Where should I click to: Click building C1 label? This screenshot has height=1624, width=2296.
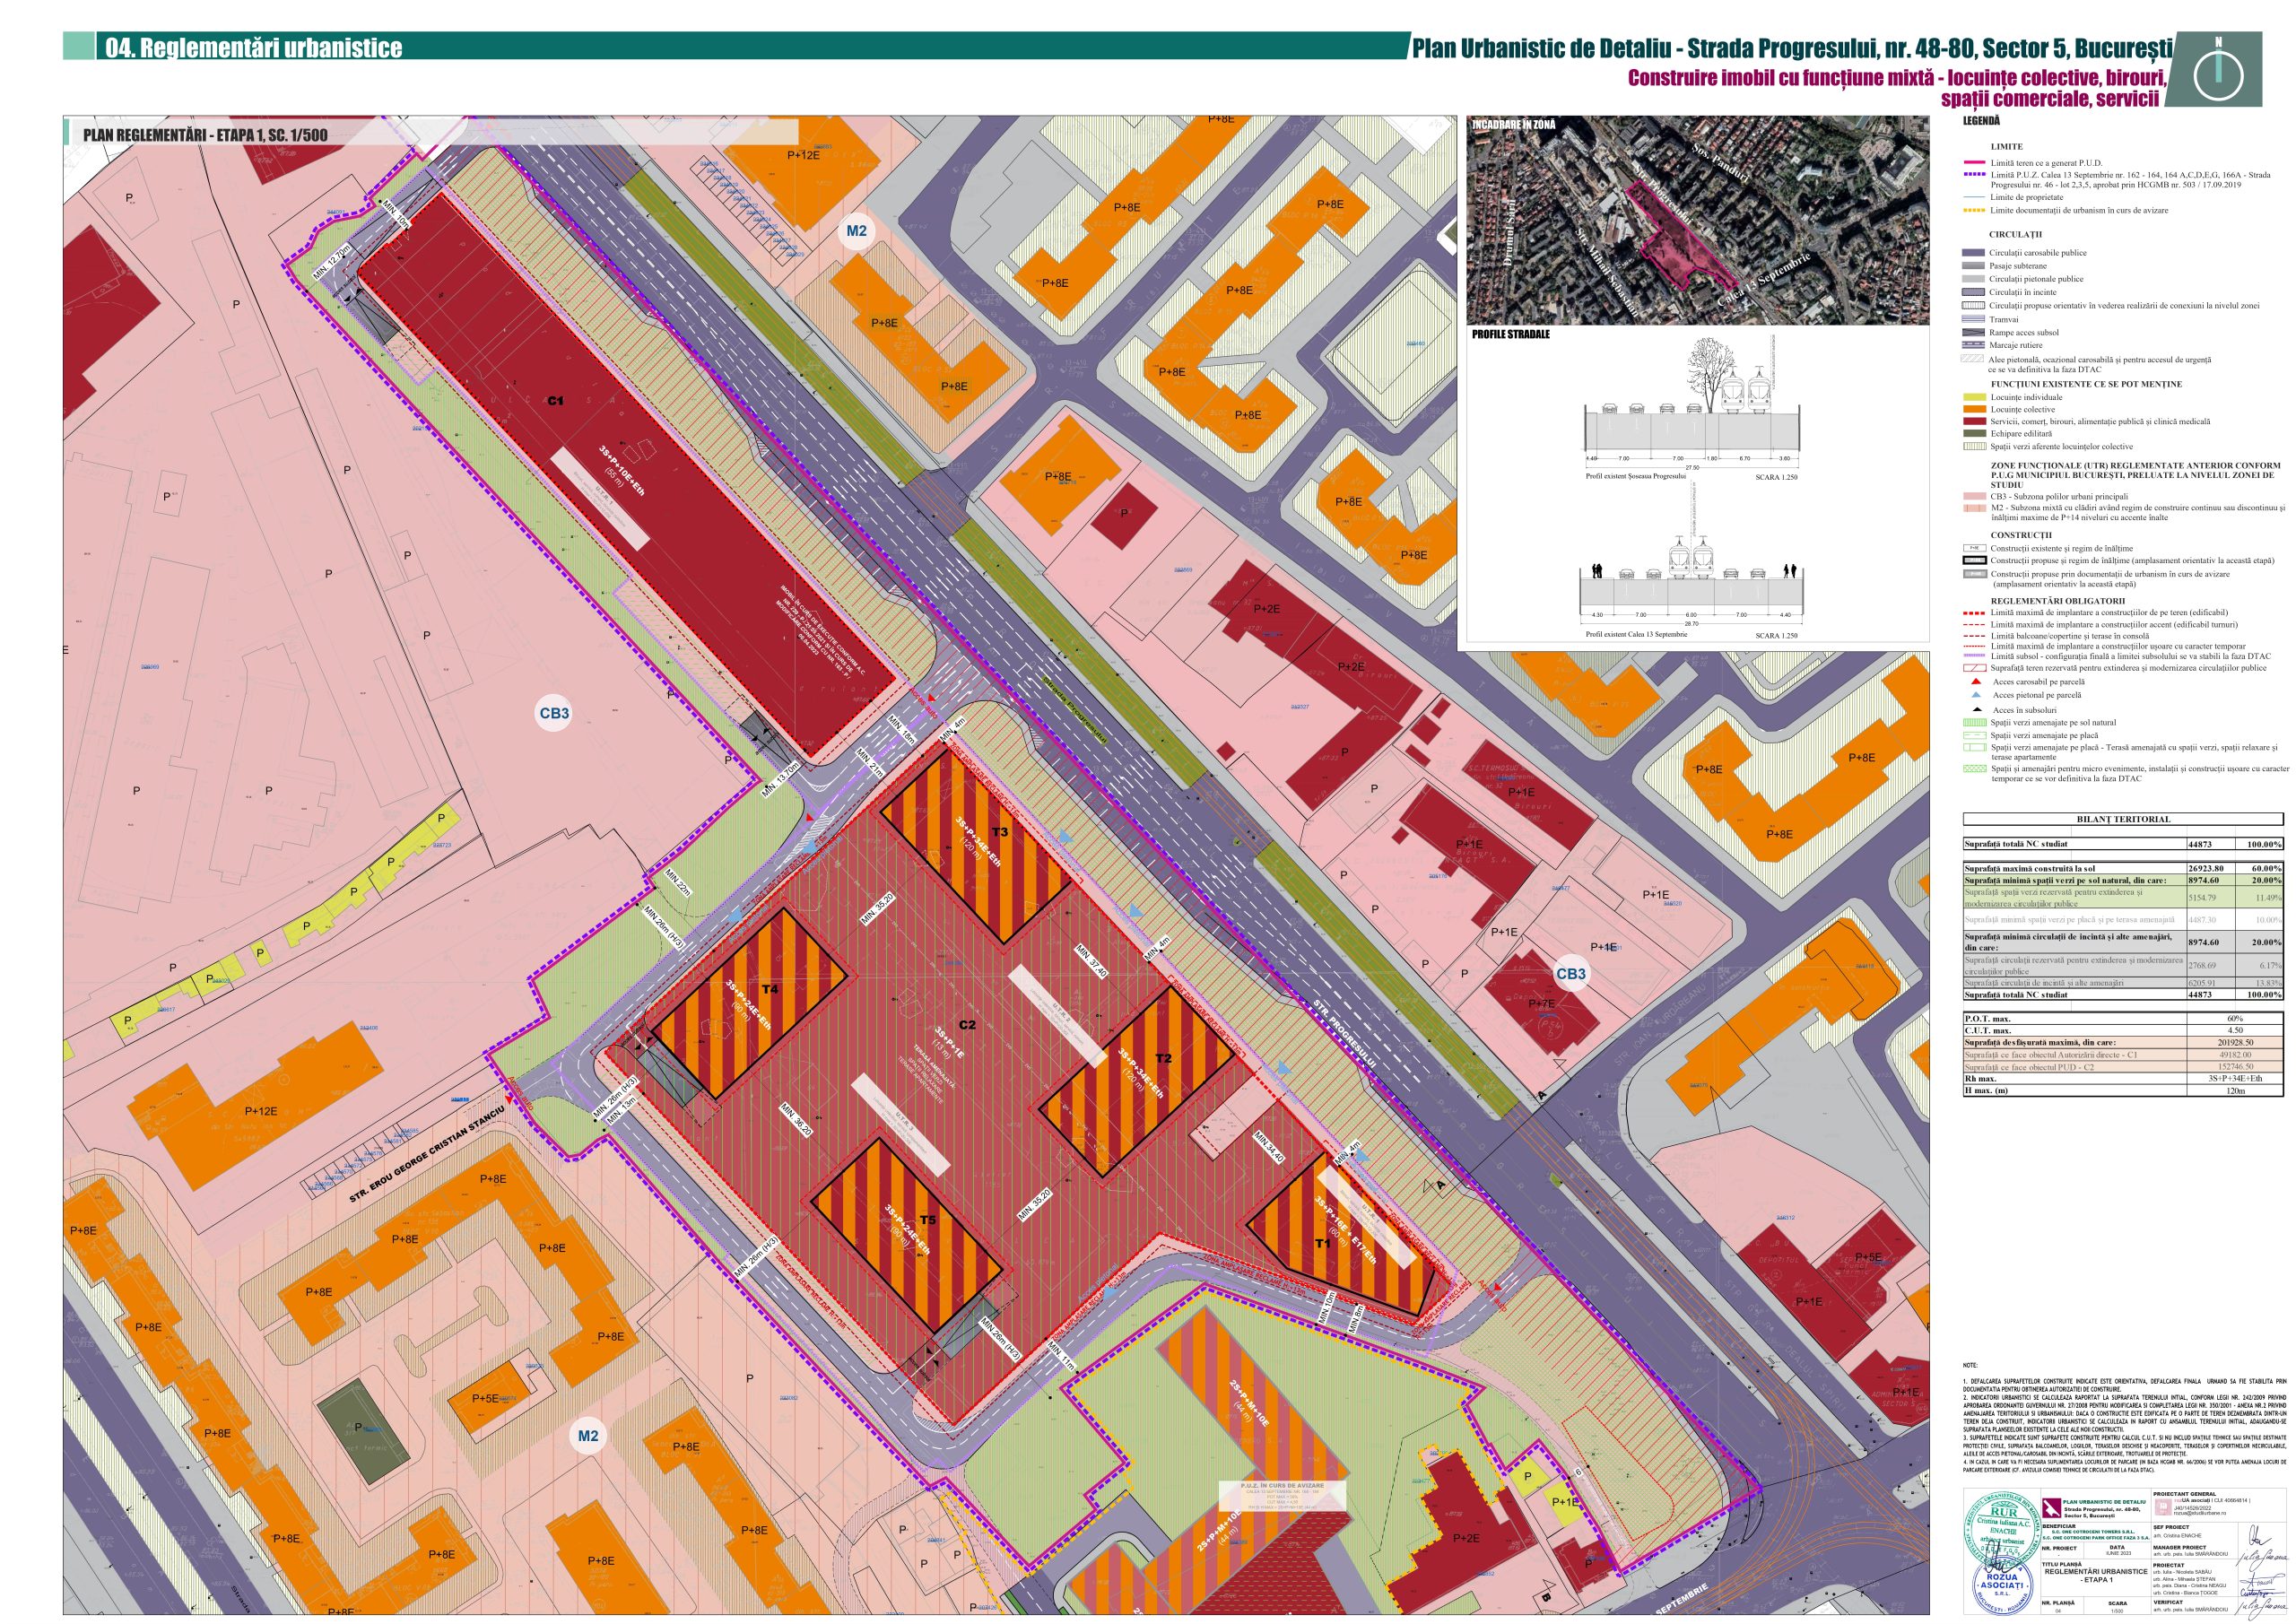click(555, 401)
